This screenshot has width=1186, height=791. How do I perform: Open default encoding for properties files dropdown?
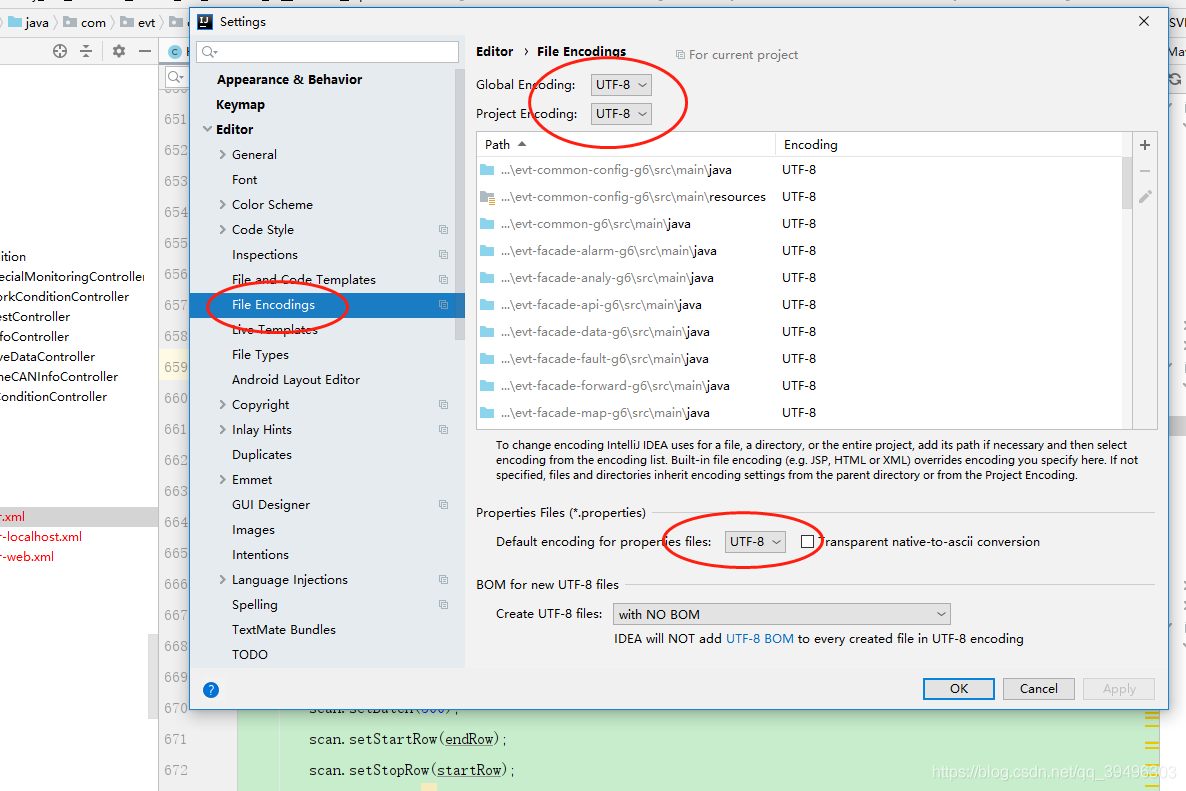[x=755, y=541]
